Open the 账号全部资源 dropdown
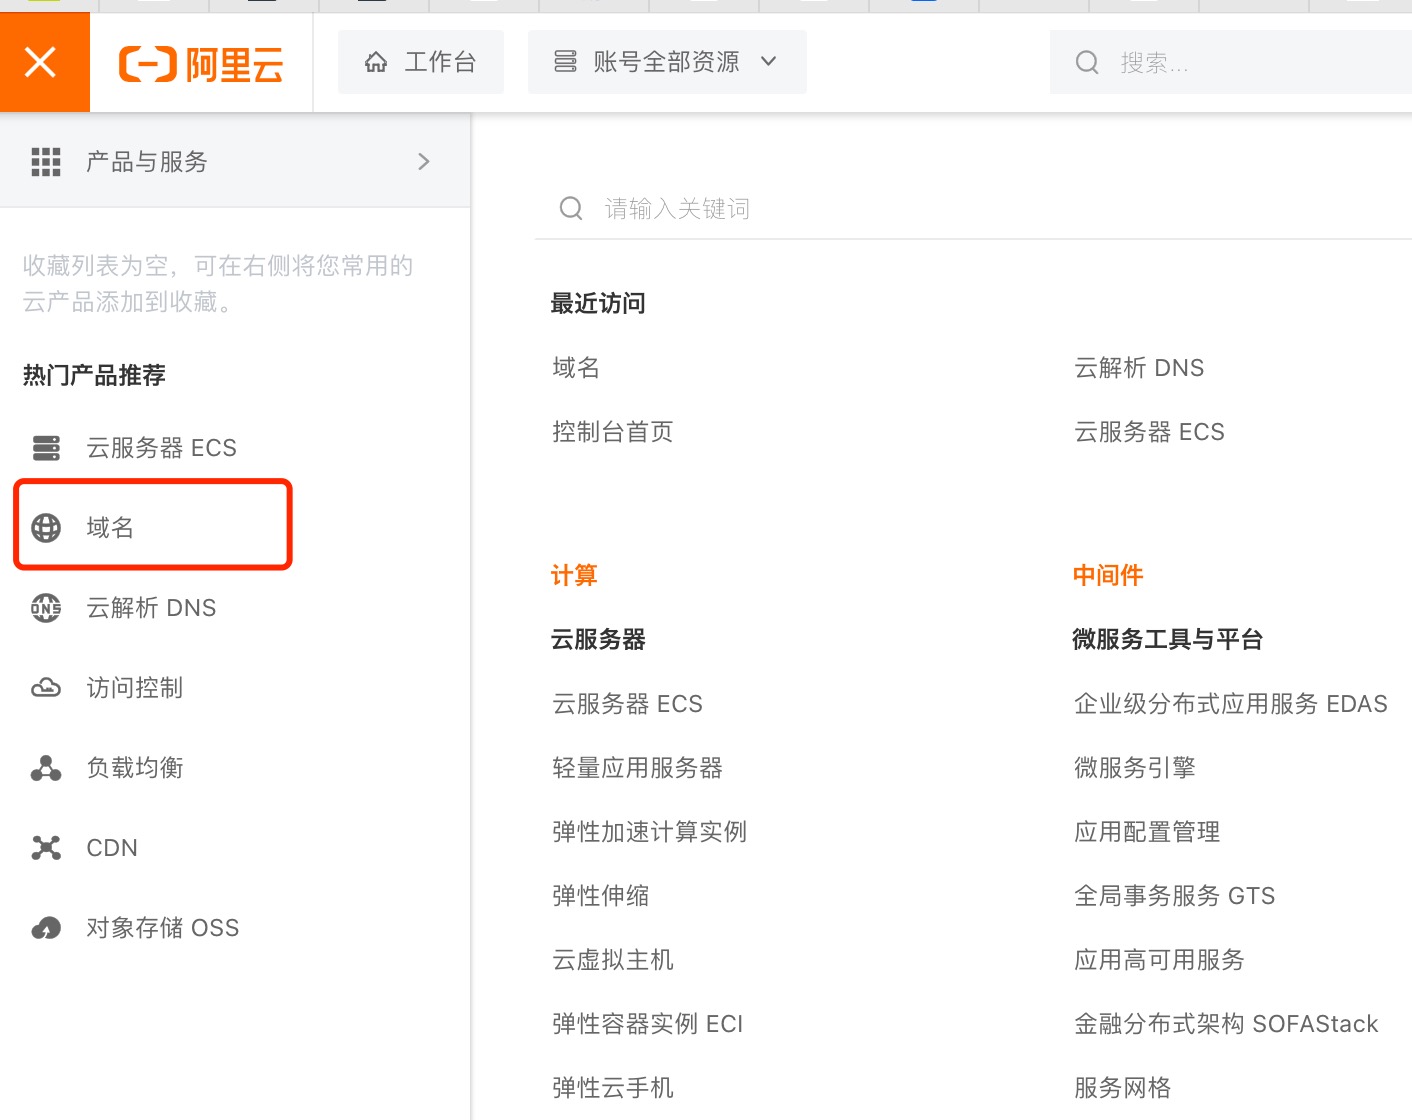This screenshot has width=1412, height=1120. (666, 62)
